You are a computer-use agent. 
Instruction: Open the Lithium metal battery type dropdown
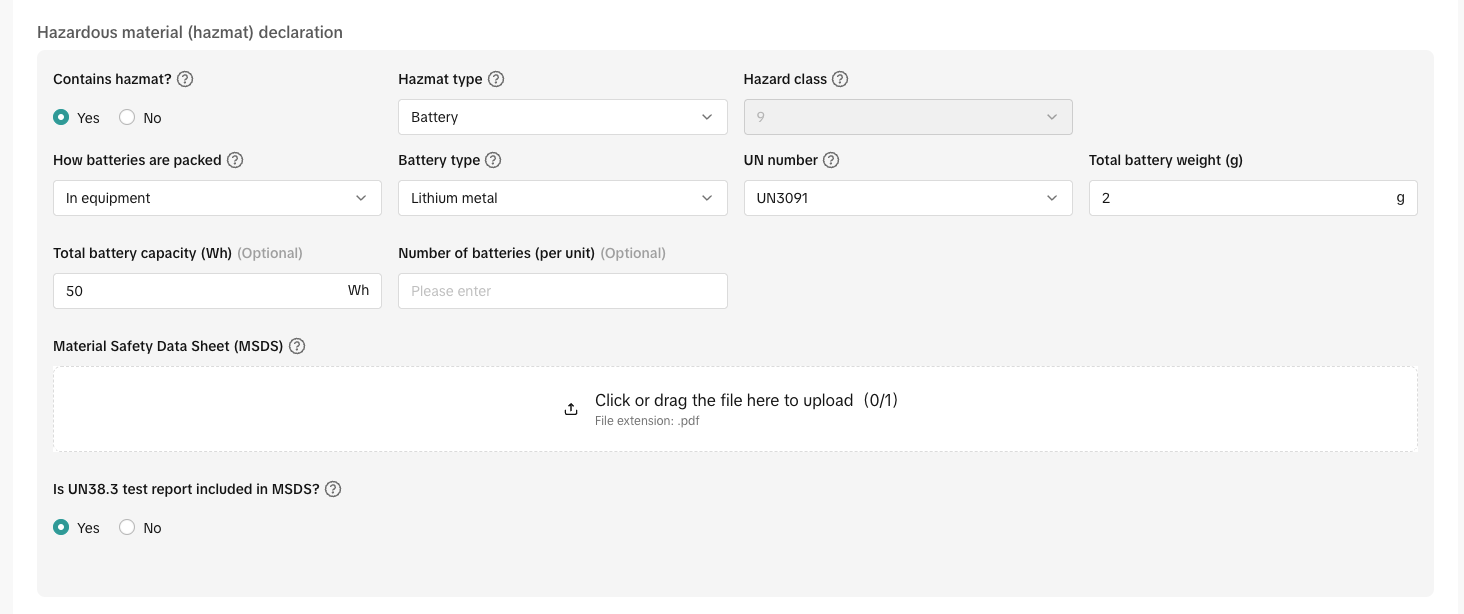(x=562, y=198)
